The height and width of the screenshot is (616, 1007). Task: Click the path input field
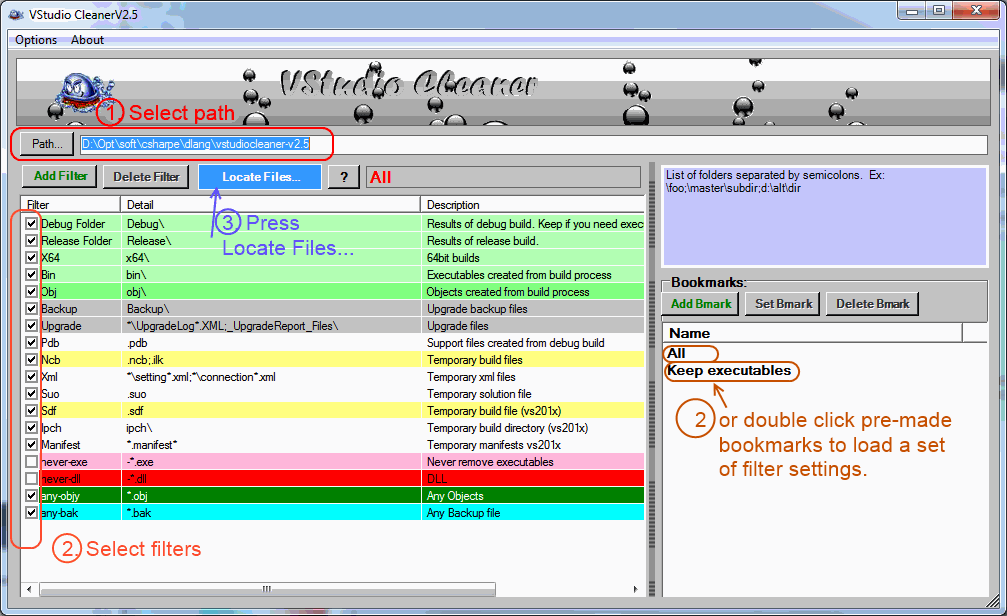(x=534, y=145)
